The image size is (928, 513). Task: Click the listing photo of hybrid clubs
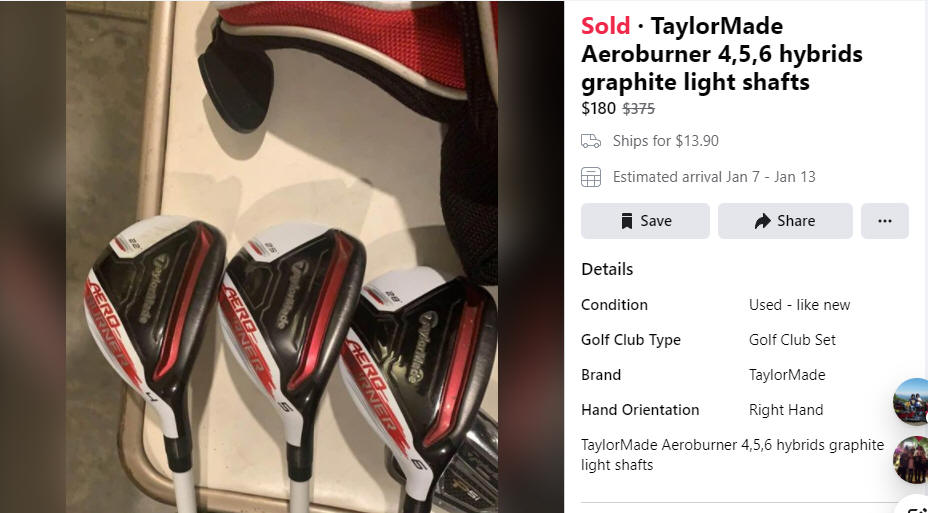coord(282,257)
